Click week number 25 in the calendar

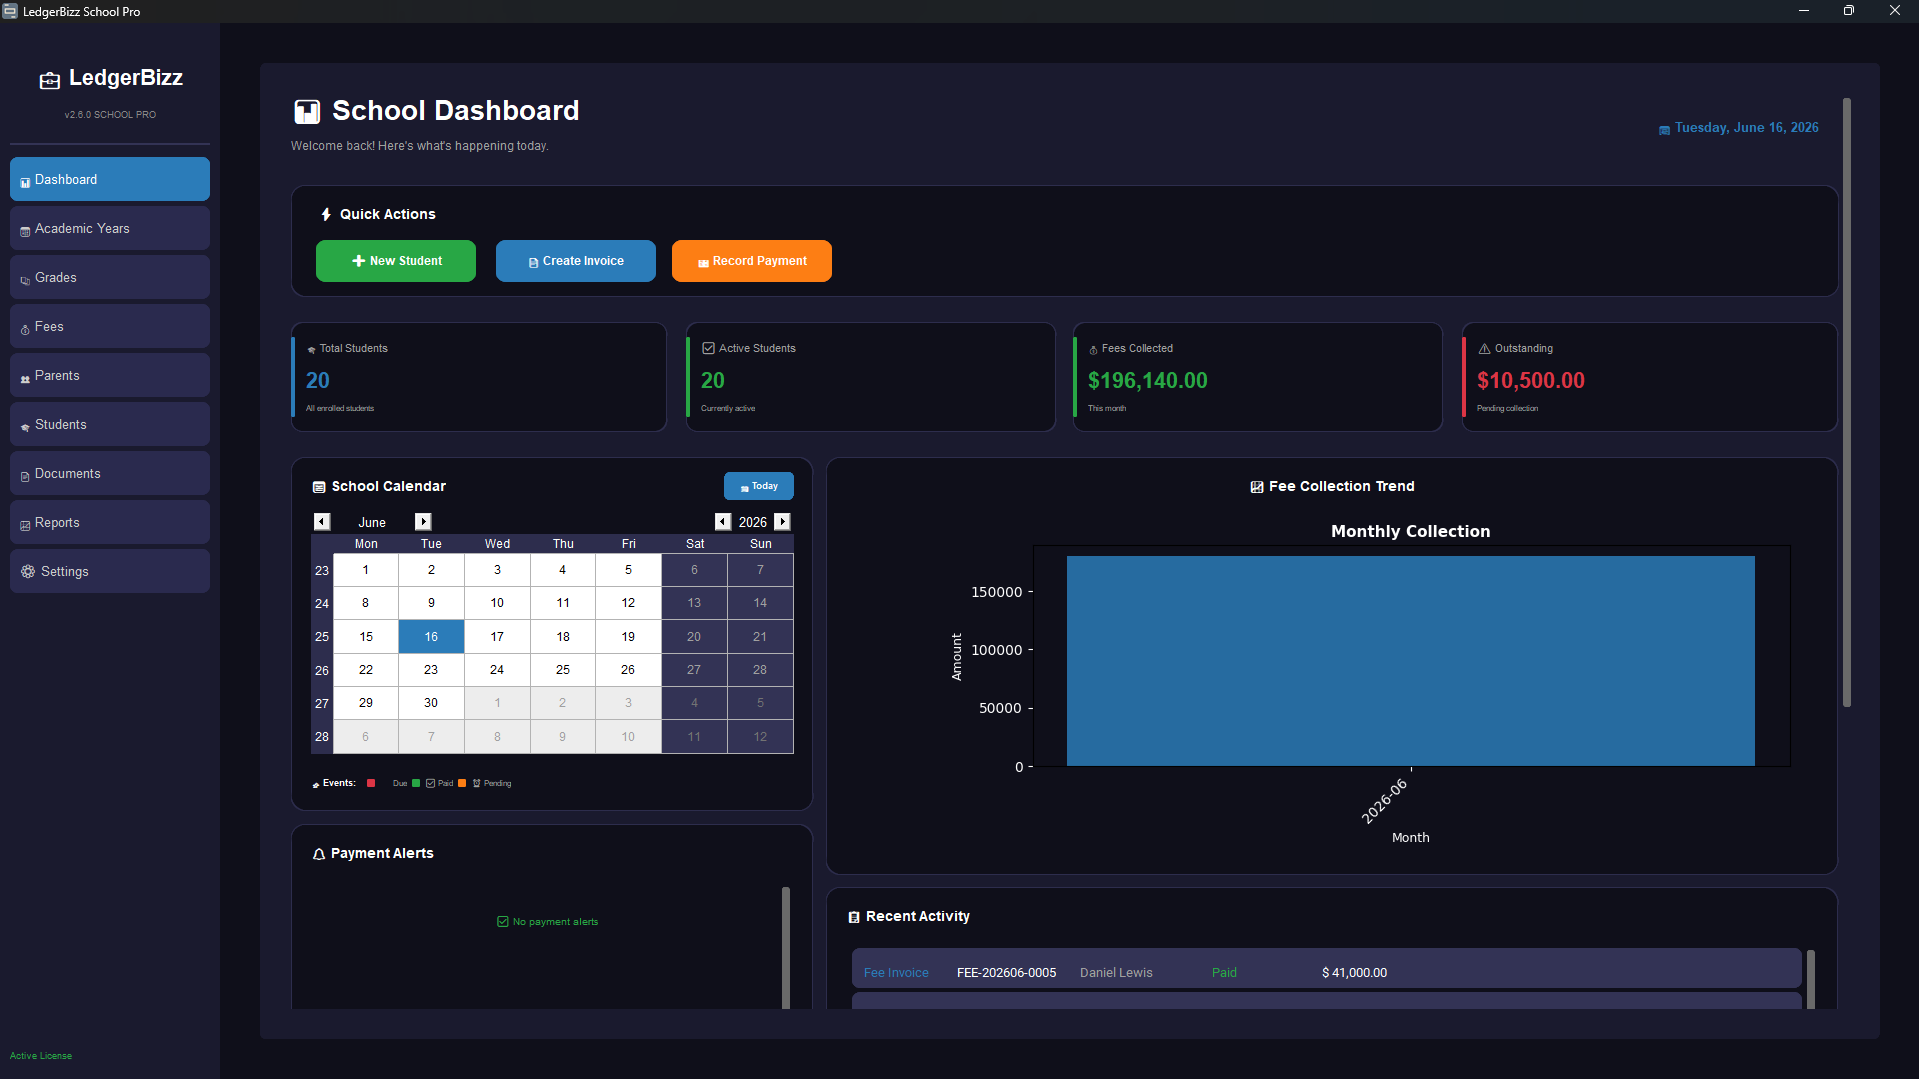click(322, 636)
